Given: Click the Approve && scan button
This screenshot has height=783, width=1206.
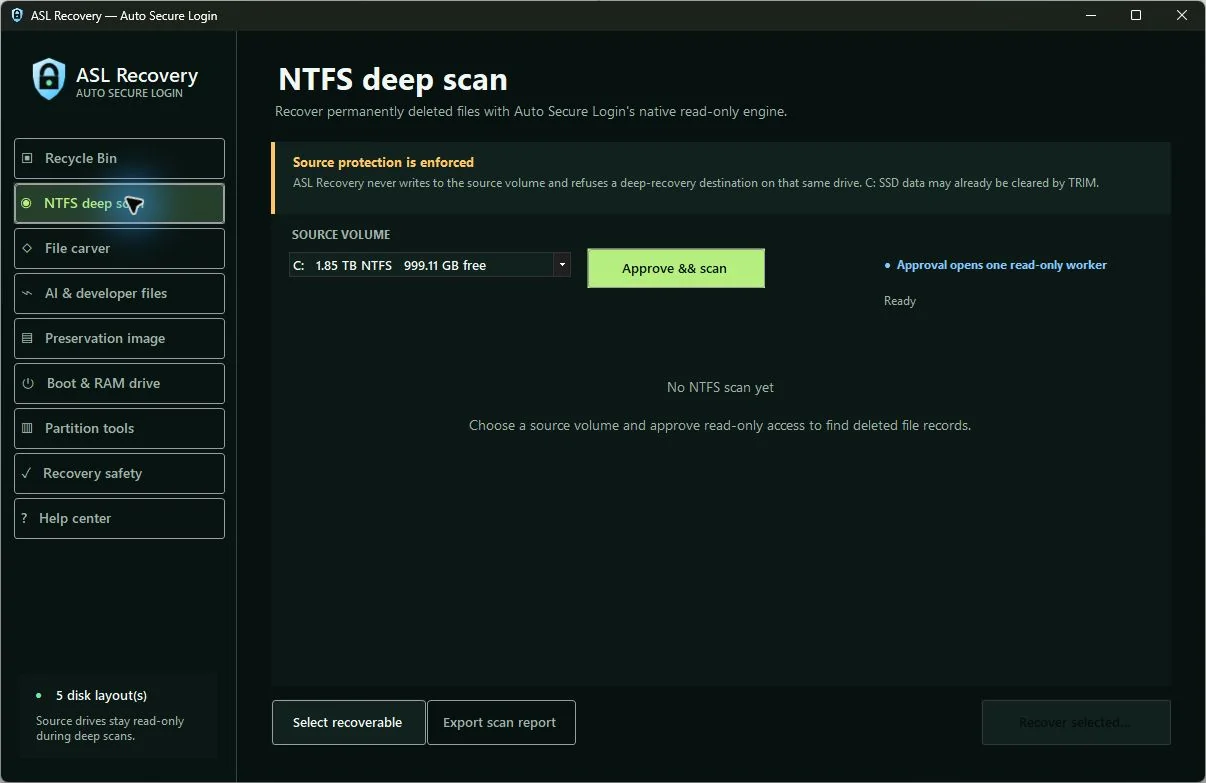Looking at the screenshot, I should tap(676, 268).
